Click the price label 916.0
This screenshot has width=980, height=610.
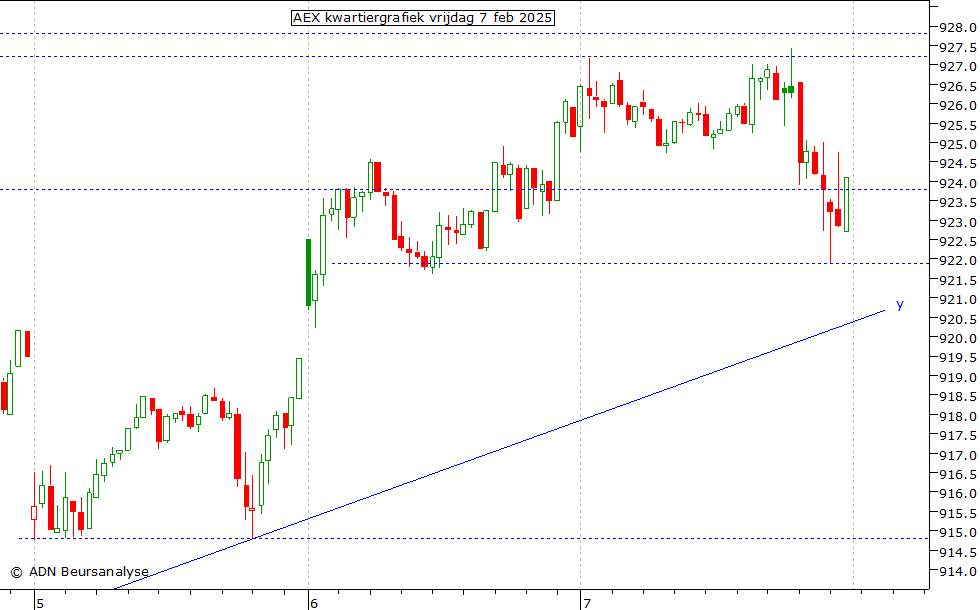point(958,494)
